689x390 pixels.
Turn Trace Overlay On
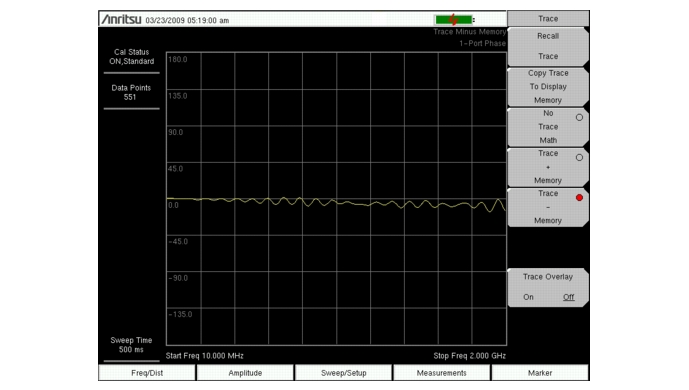(528, 297)
